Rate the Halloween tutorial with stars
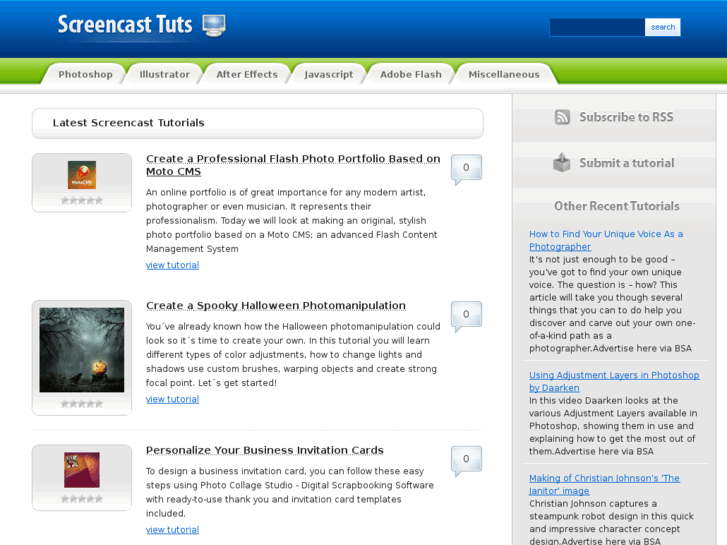727x545 pixels. click(x=82, y=404)
